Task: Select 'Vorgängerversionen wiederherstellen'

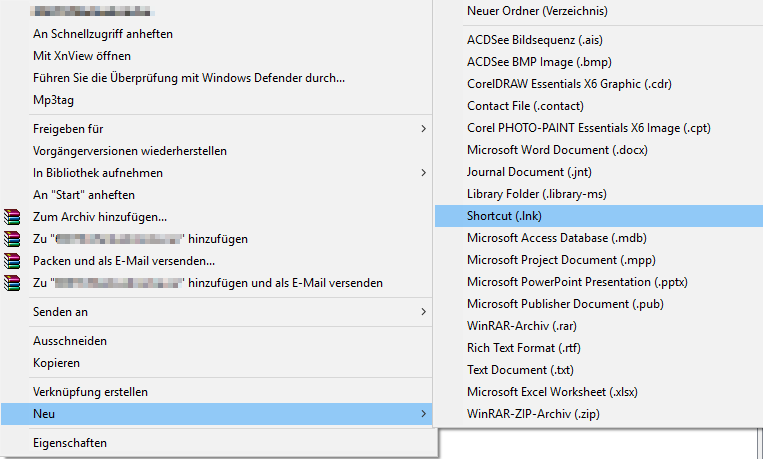Action: click(130, 151)
